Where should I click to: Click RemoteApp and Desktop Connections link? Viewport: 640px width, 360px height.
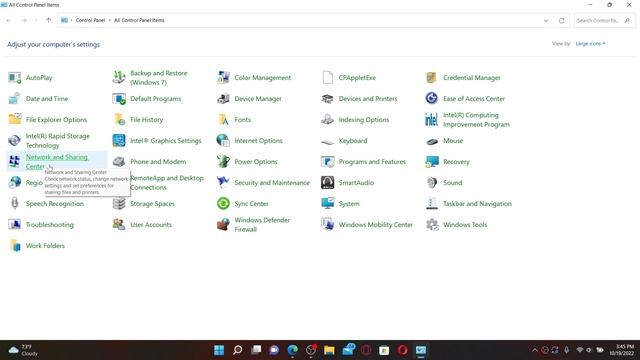(x=167, y=182)
